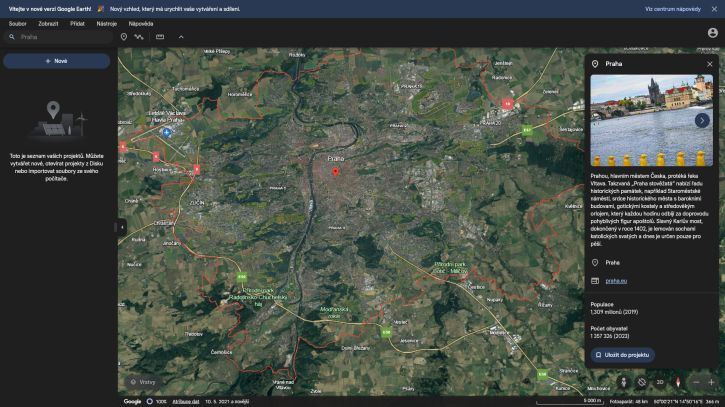Image resolution: width=725 pixels, height=407 pixels.
Task: Click the fly to my location icon
Action: pyautogui.click(x=642, y=382)
